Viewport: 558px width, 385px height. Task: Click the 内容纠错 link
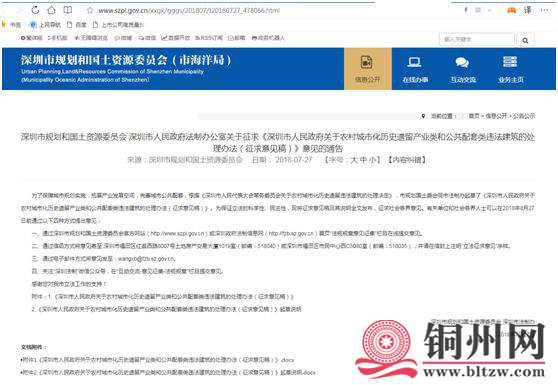pyautogui.click(x=406, y=160)
